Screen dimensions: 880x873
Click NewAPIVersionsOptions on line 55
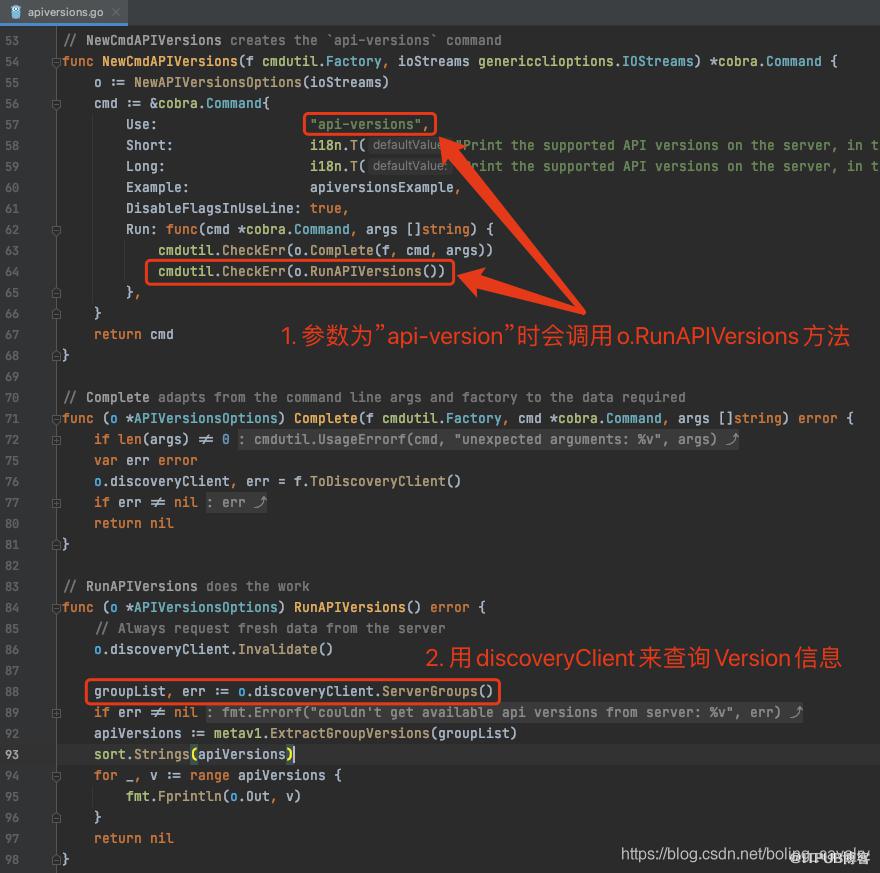coord(218,82)
